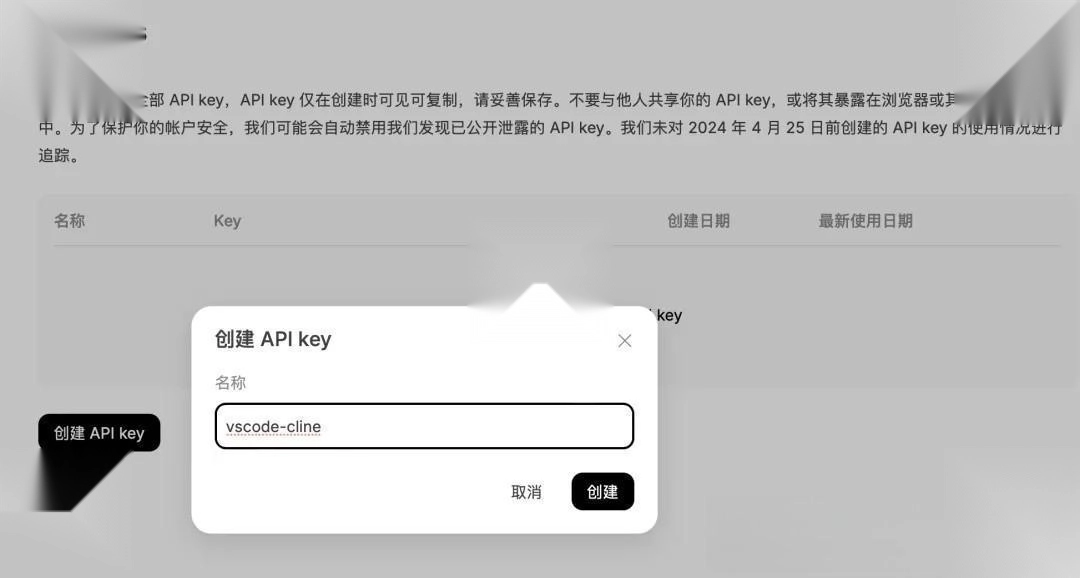Viewport: 1080px width, 578px height.
Task: Close the 创建 API key dialog
Action: click(x=625, y=341)
